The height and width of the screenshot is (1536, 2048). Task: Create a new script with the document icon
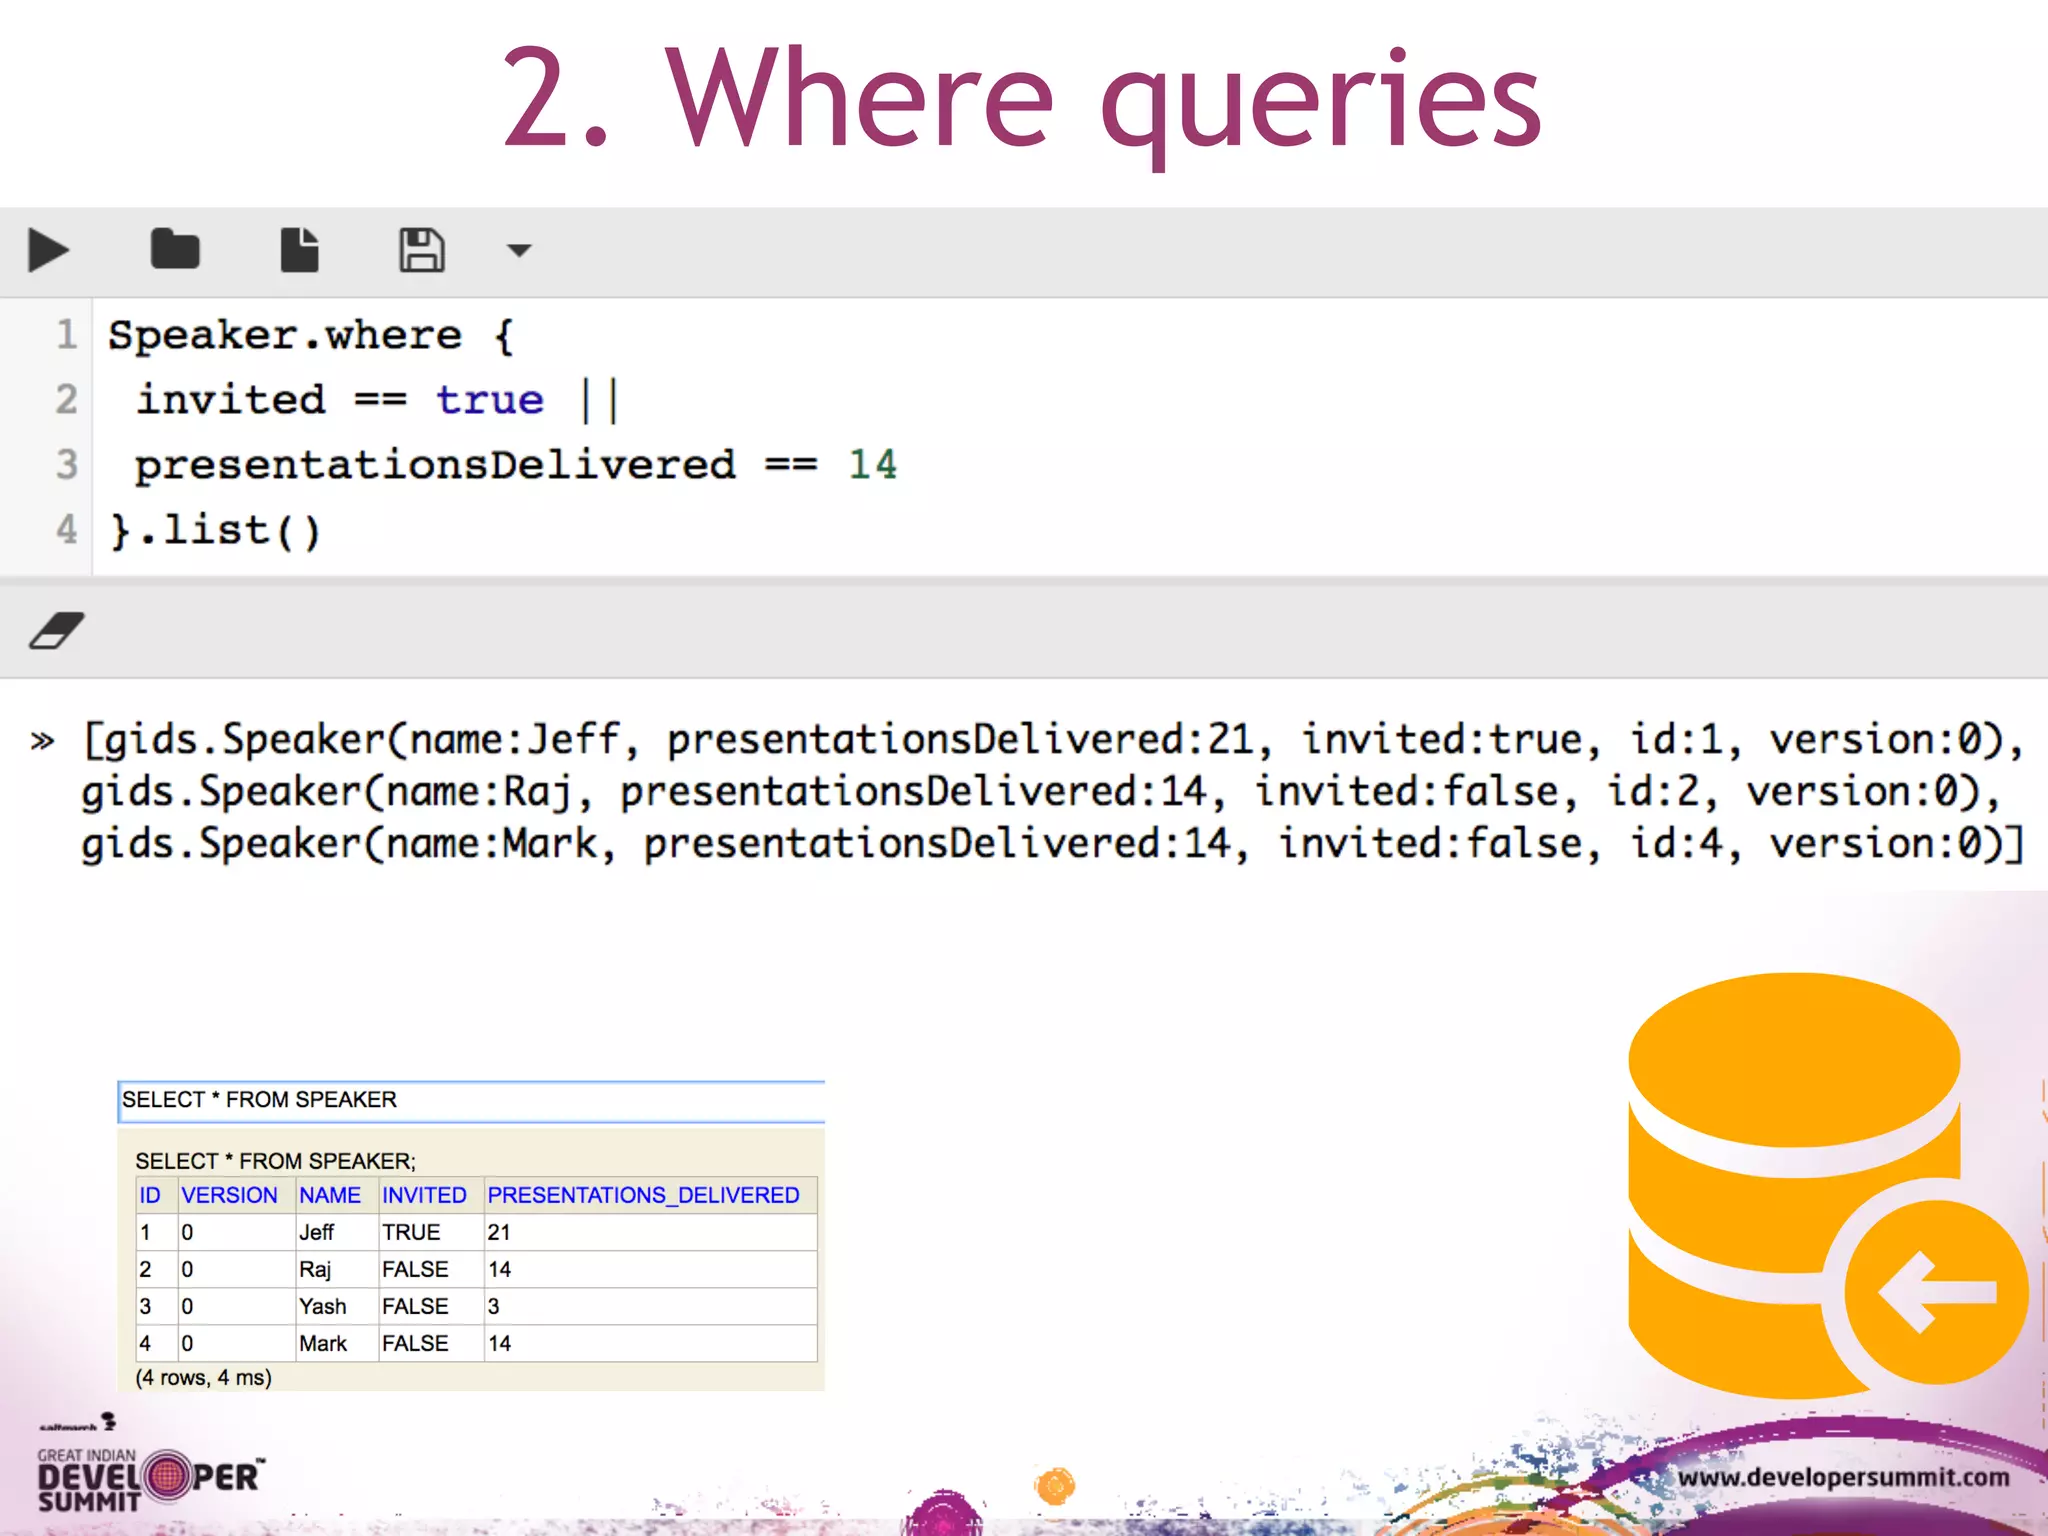299,250
